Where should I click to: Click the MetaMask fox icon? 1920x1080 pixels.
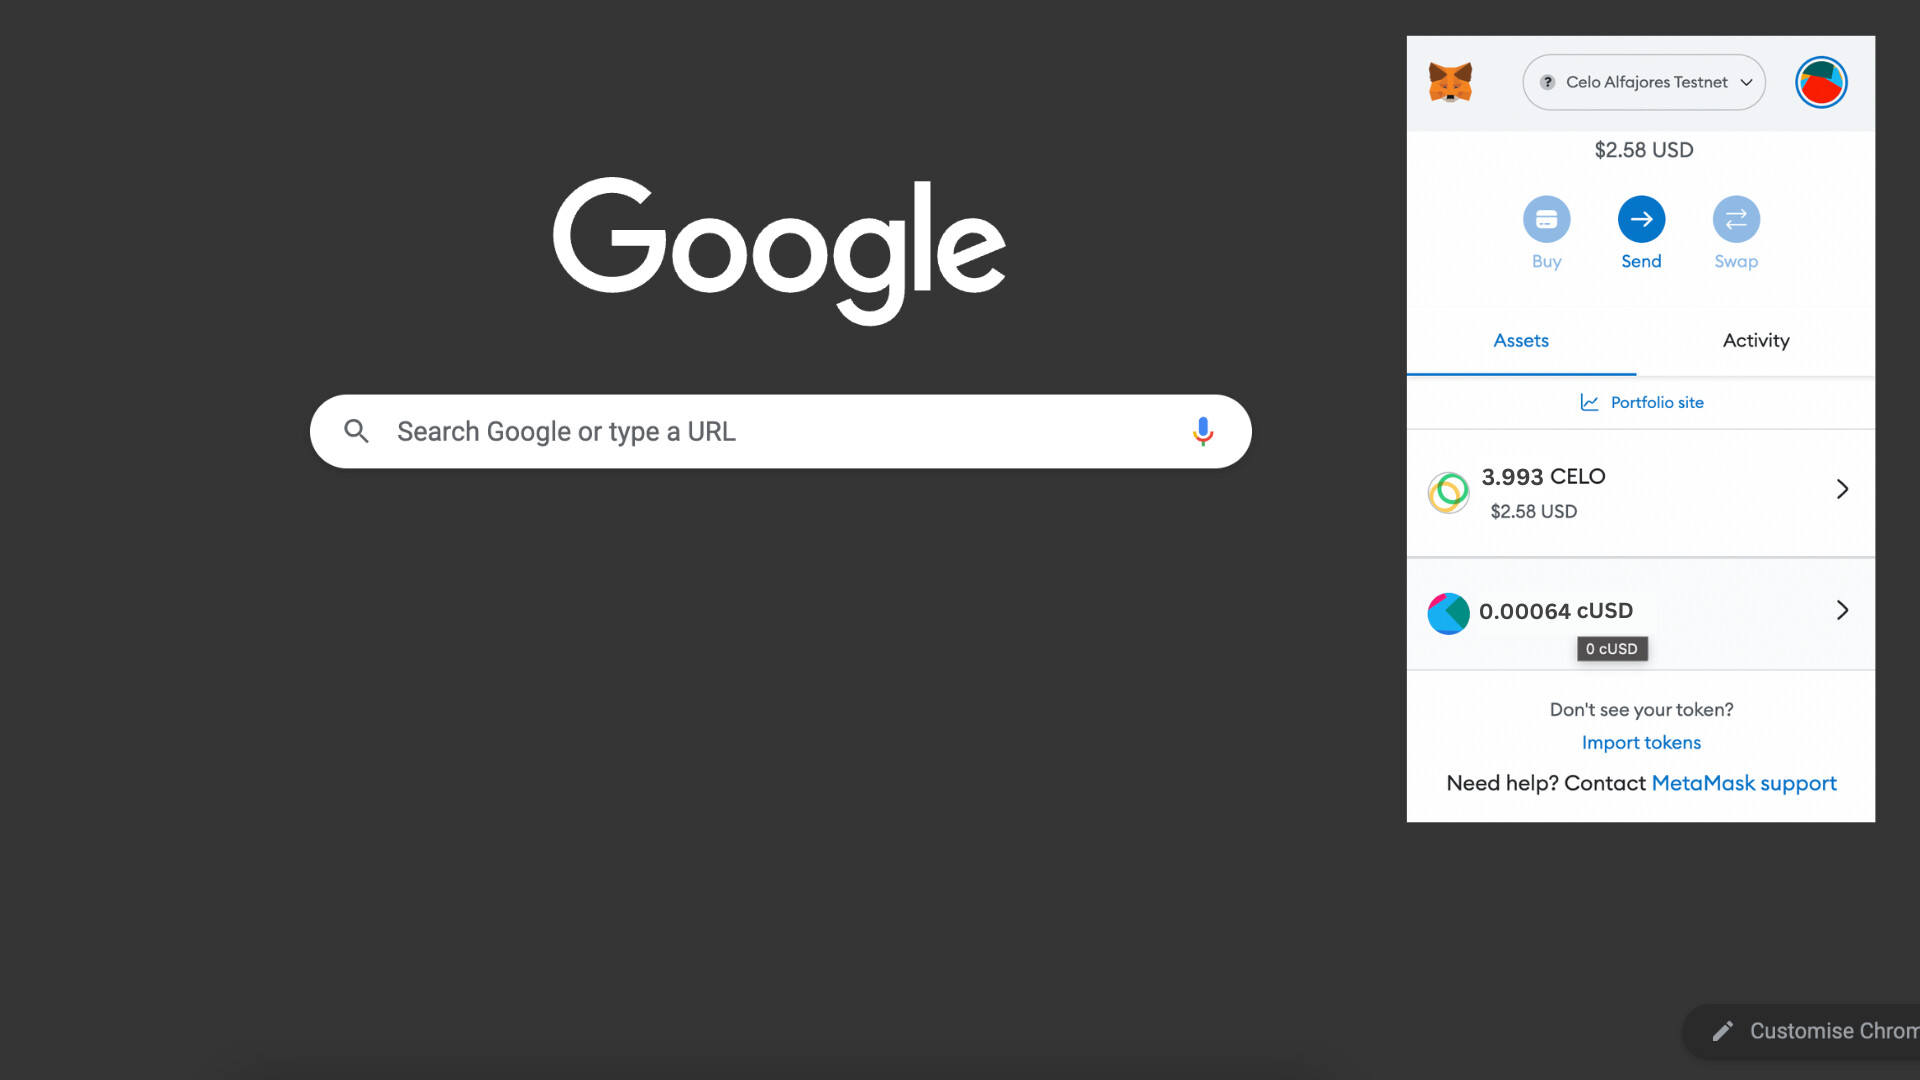tap(1449, 80)
